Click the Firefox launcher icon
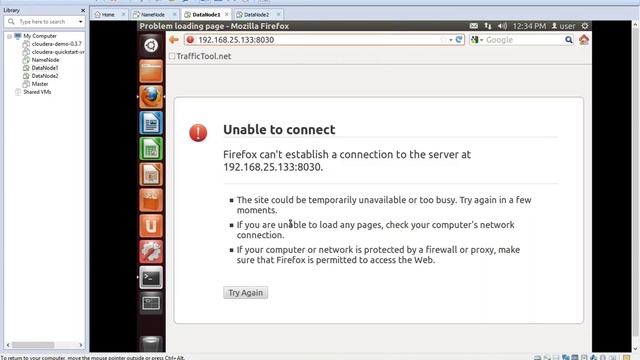This screenshot has height=360, width=640. click(151, 97)
